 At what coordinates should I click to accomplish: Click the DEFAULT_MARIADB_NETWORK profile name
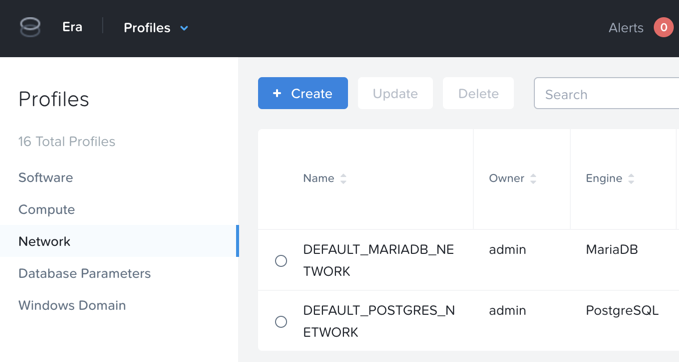point(378,260)
